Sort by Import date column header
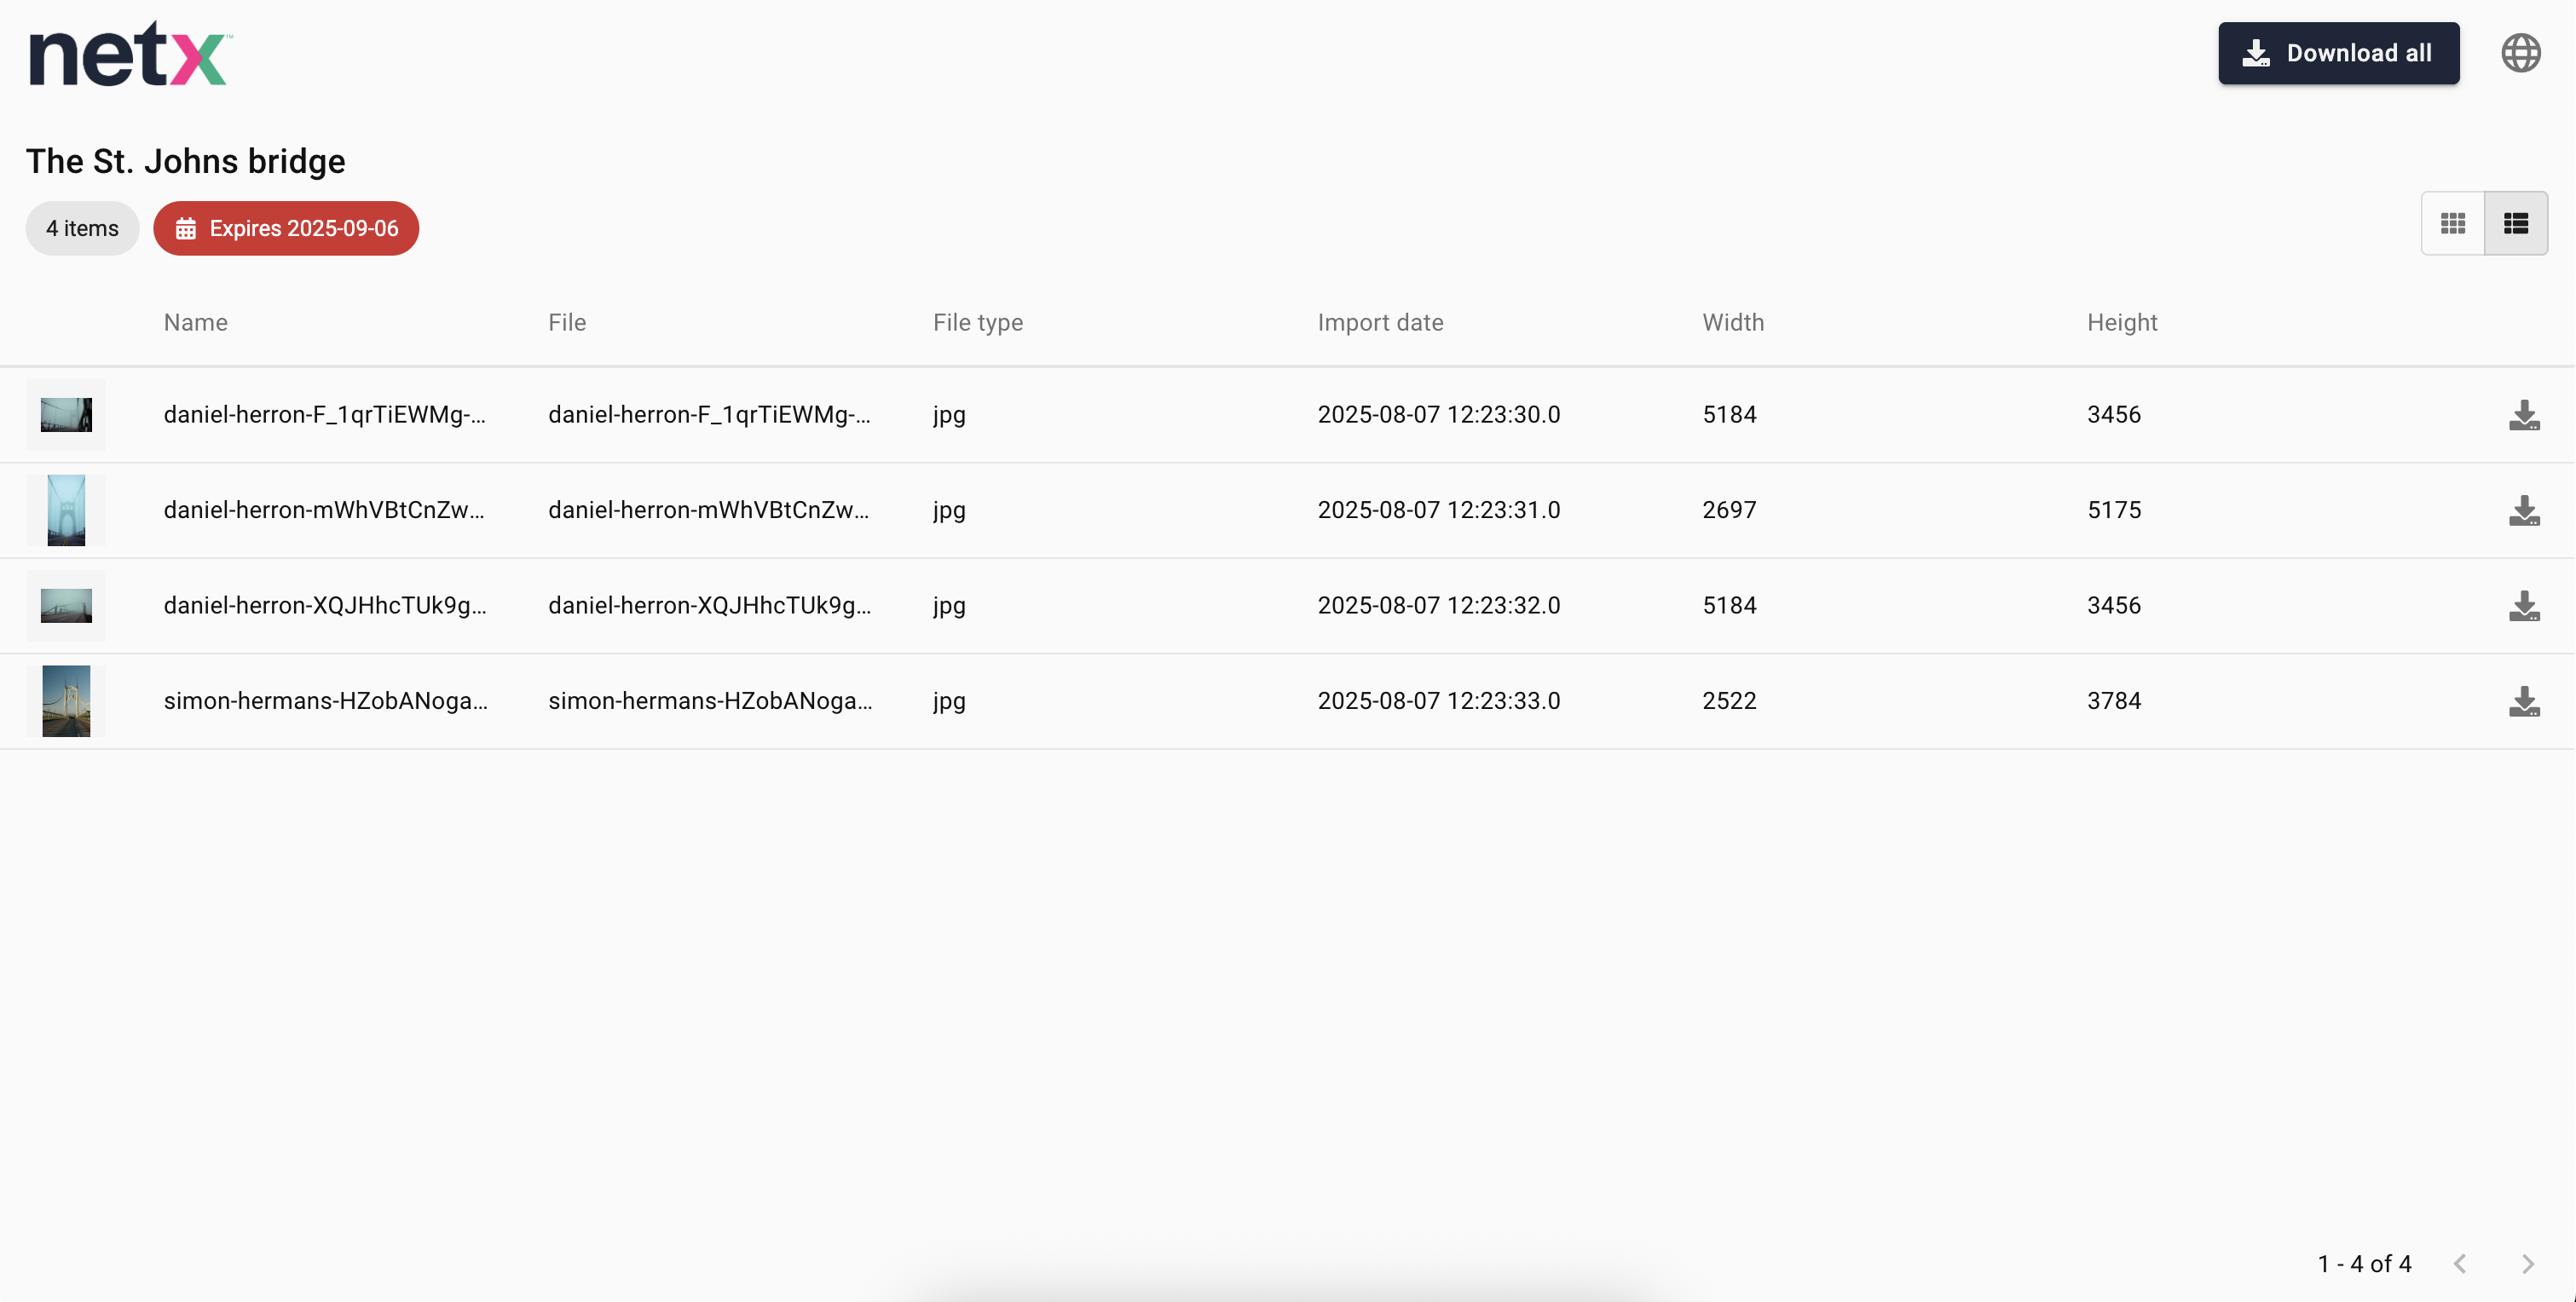This screenshot has width=2576, height=1302. (1380, 323)
